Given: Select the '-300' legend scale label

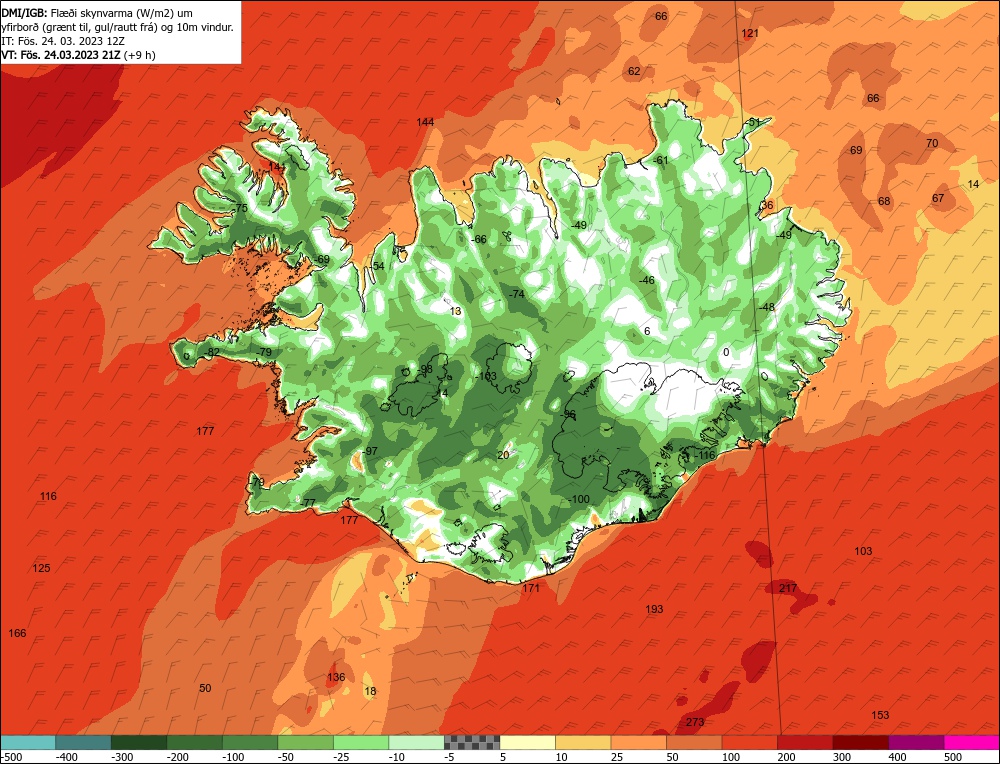Looking at the screenshot, I should click(x=122, y=757).
